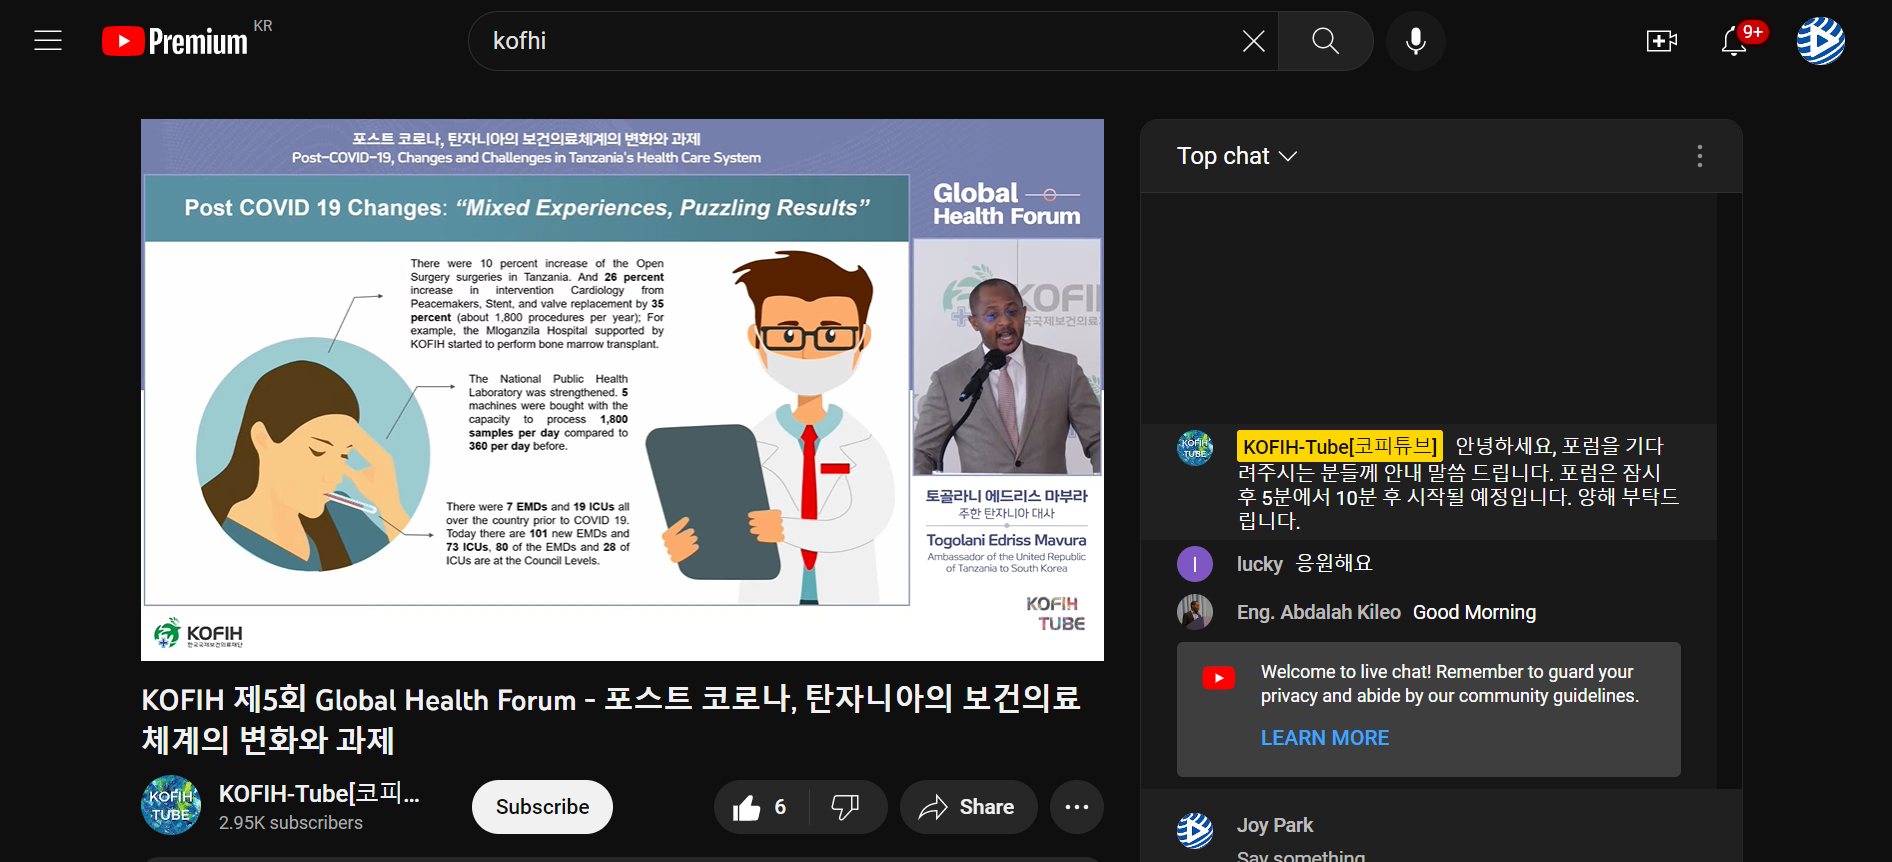Open the hamburger guide menu
1892x862 pixels.
(x=48, y=41)
